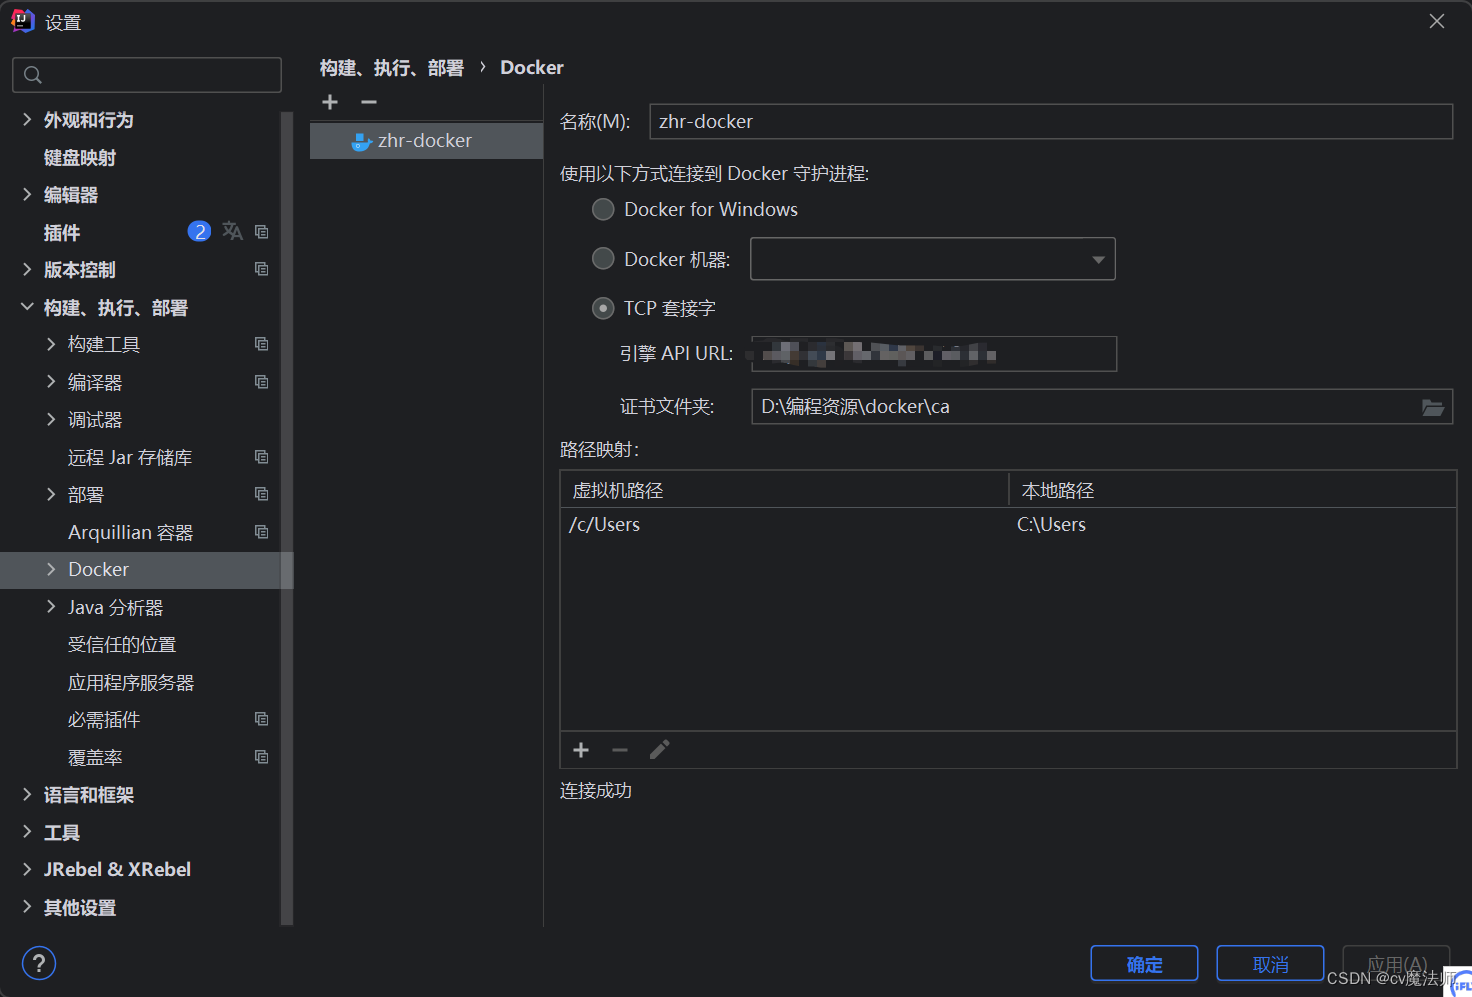Cancel changes with the 取消 button

click(1270, 963)
